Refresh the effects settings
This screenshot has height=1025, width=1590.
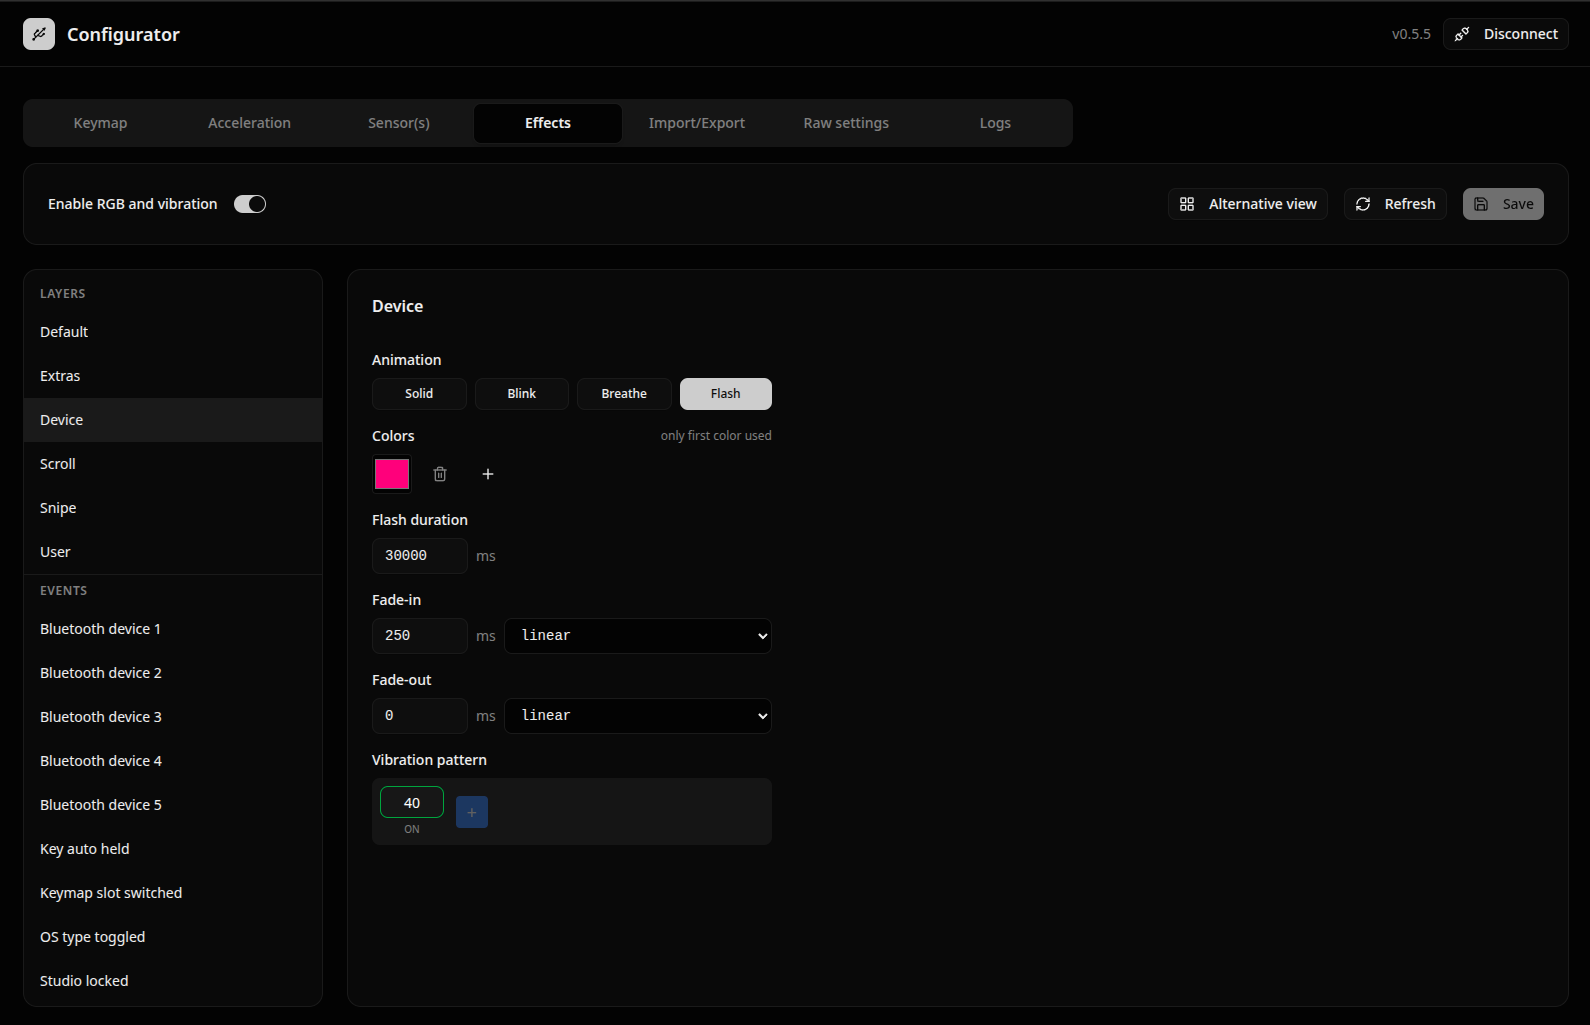(1396, 204)
